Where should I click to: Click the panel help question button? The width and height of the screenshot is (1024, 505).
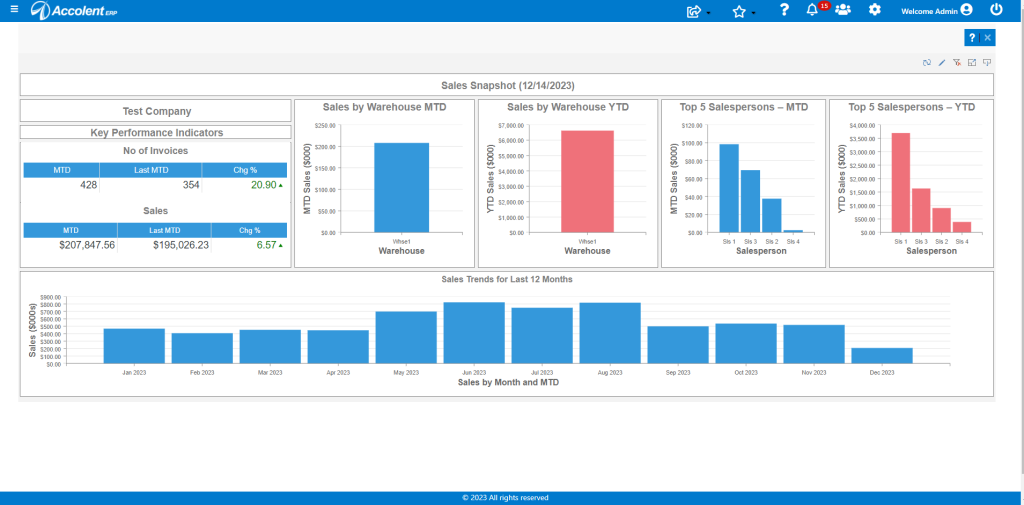[972, 38]
